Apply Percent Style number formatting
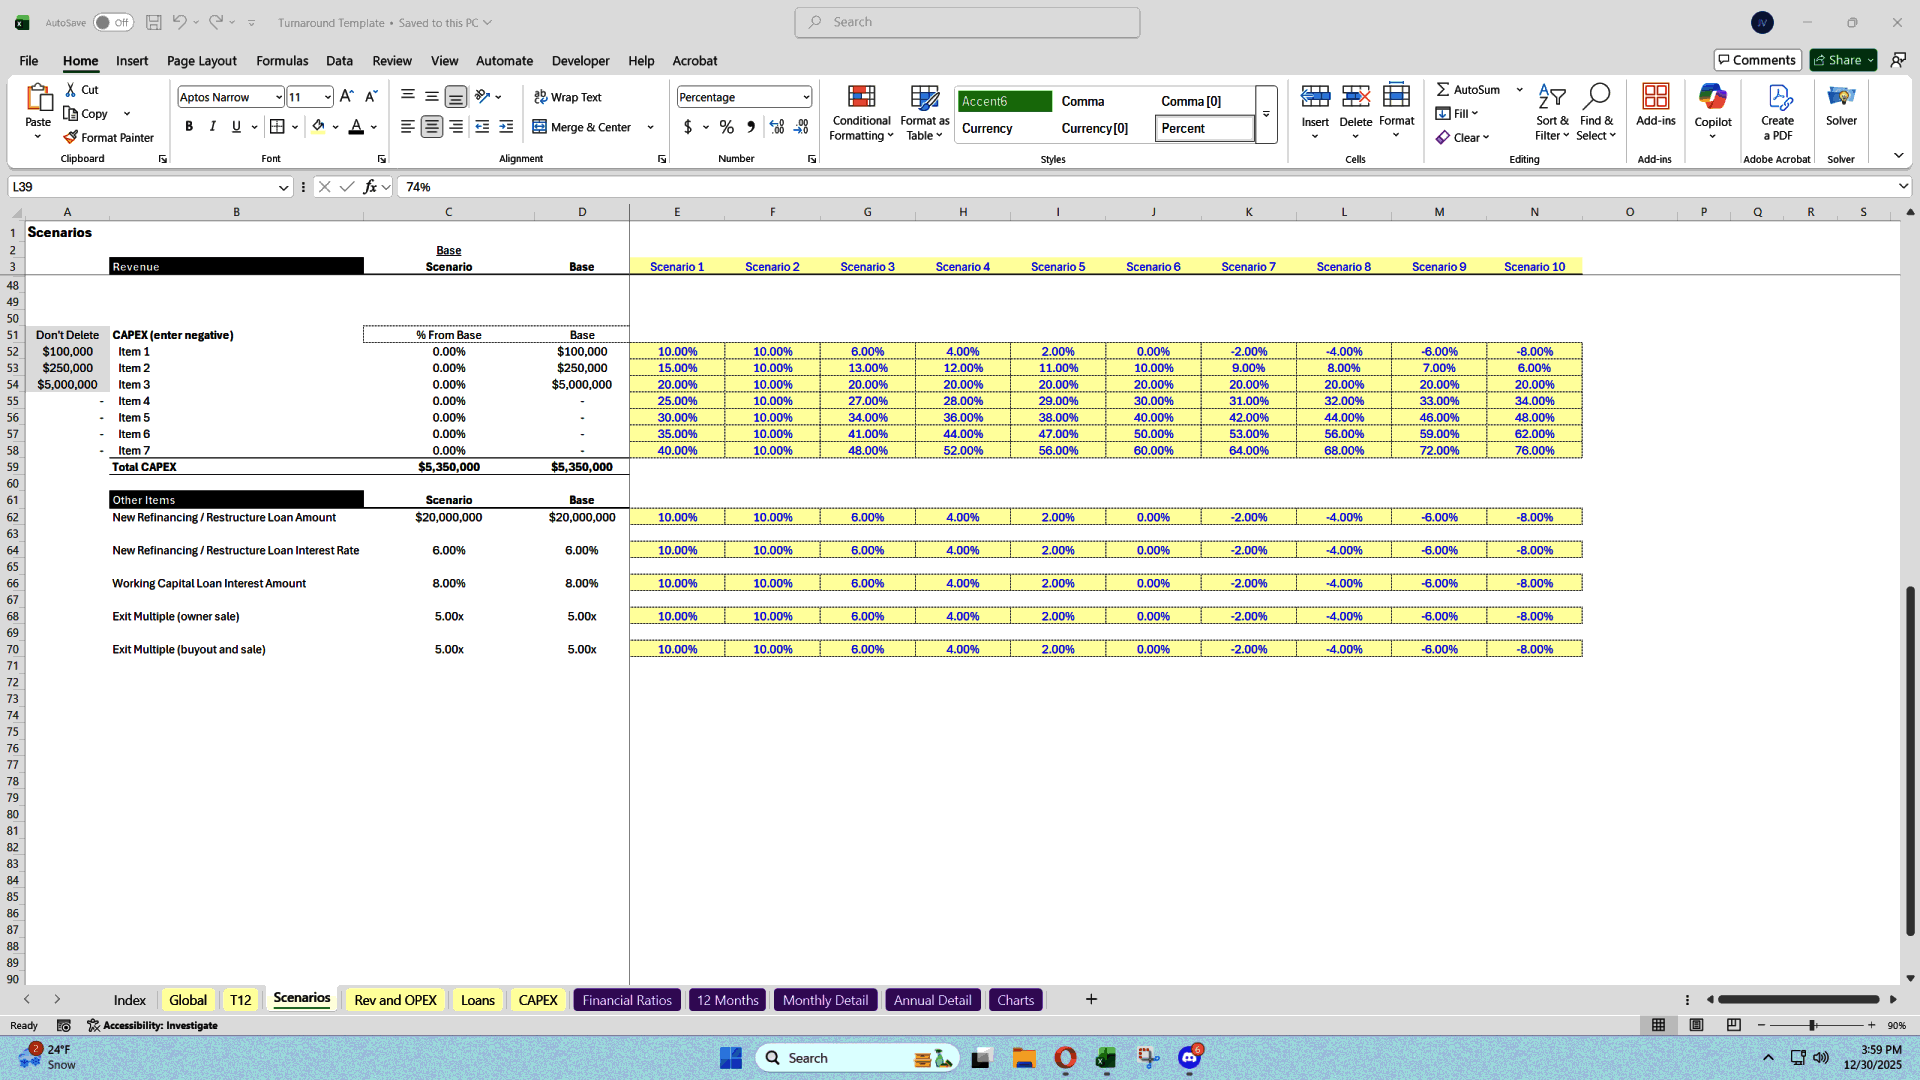 pos(727,127)
